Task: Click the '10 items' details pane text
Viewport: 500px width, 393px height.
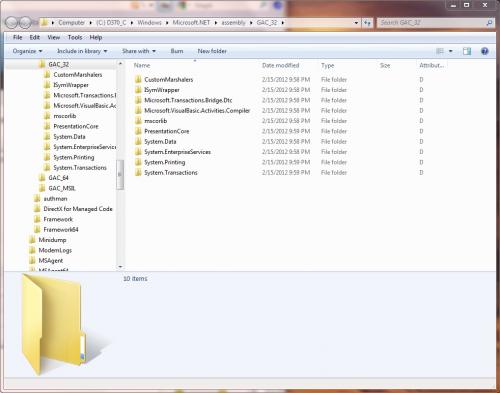Action: [x=135, y=279]
